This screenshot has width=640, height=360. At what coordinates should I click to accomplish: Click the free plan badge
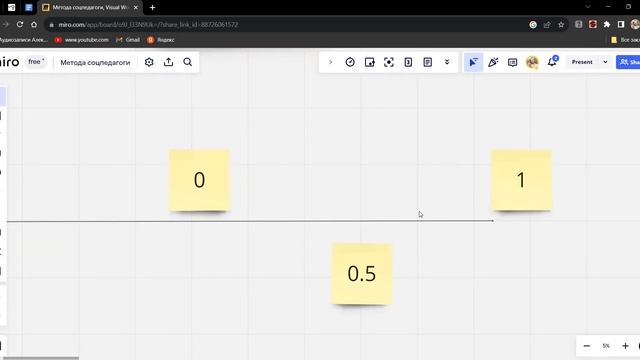click(x=36, y=62)
